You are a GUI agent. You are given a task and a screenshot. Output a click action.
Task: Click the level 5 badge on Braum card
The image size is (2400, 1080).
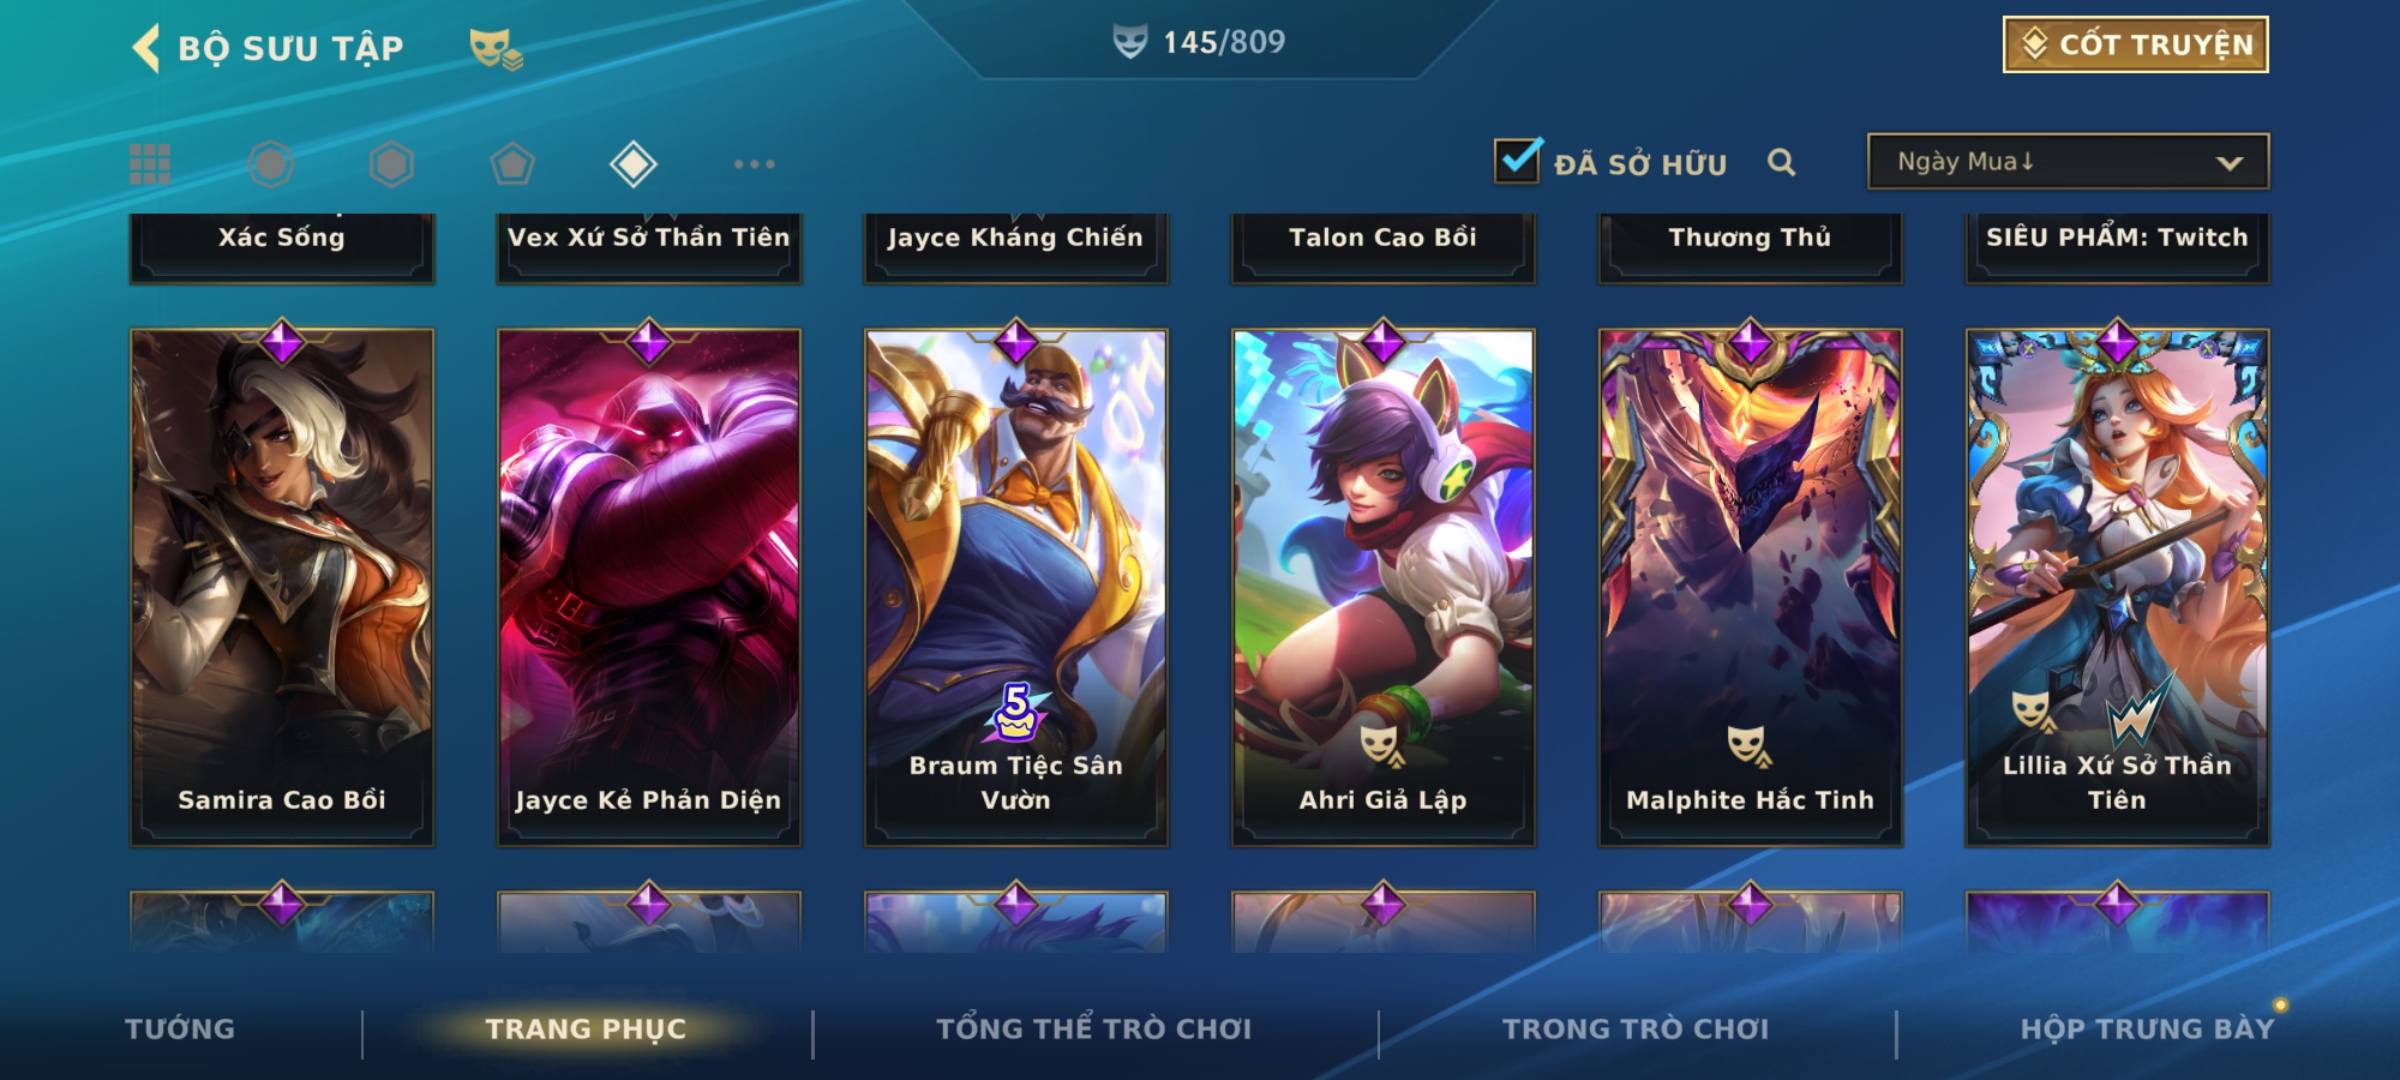pyautogui.click(x=1016, y=712)
